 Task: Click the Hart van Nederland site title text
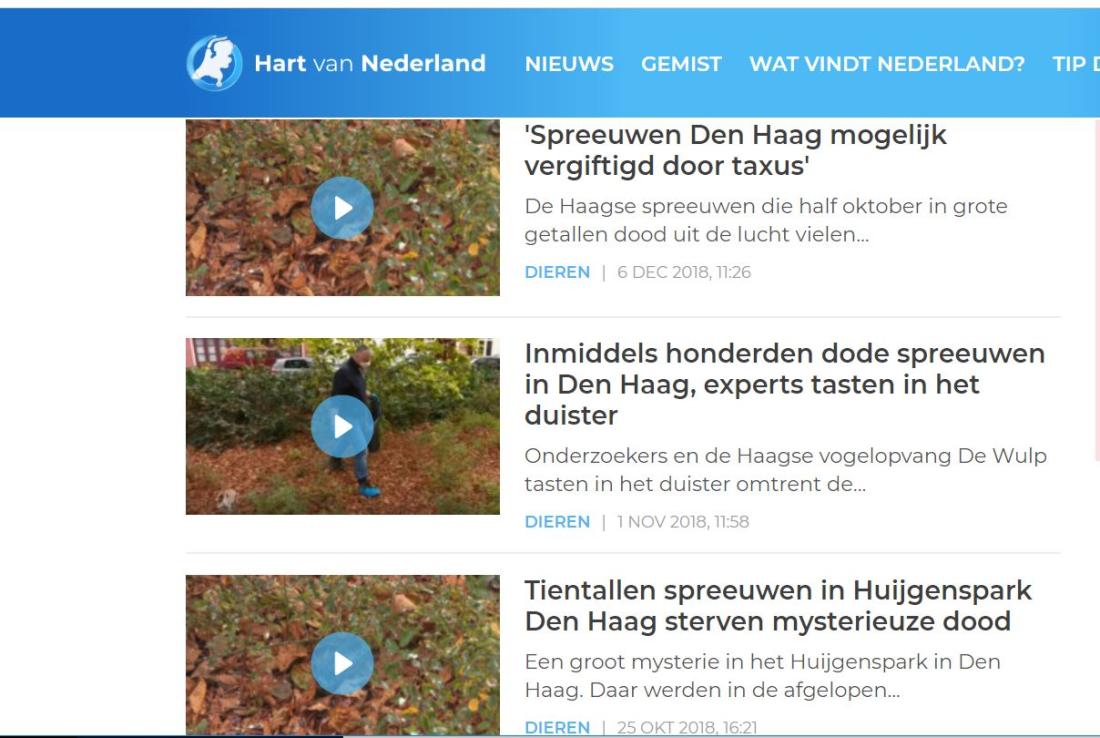tap(370, 63)
